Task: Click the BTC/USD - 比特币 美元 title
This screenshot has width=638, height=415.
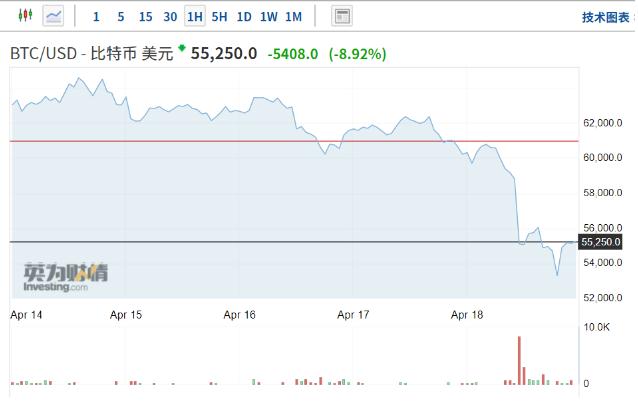Action: 91,54
